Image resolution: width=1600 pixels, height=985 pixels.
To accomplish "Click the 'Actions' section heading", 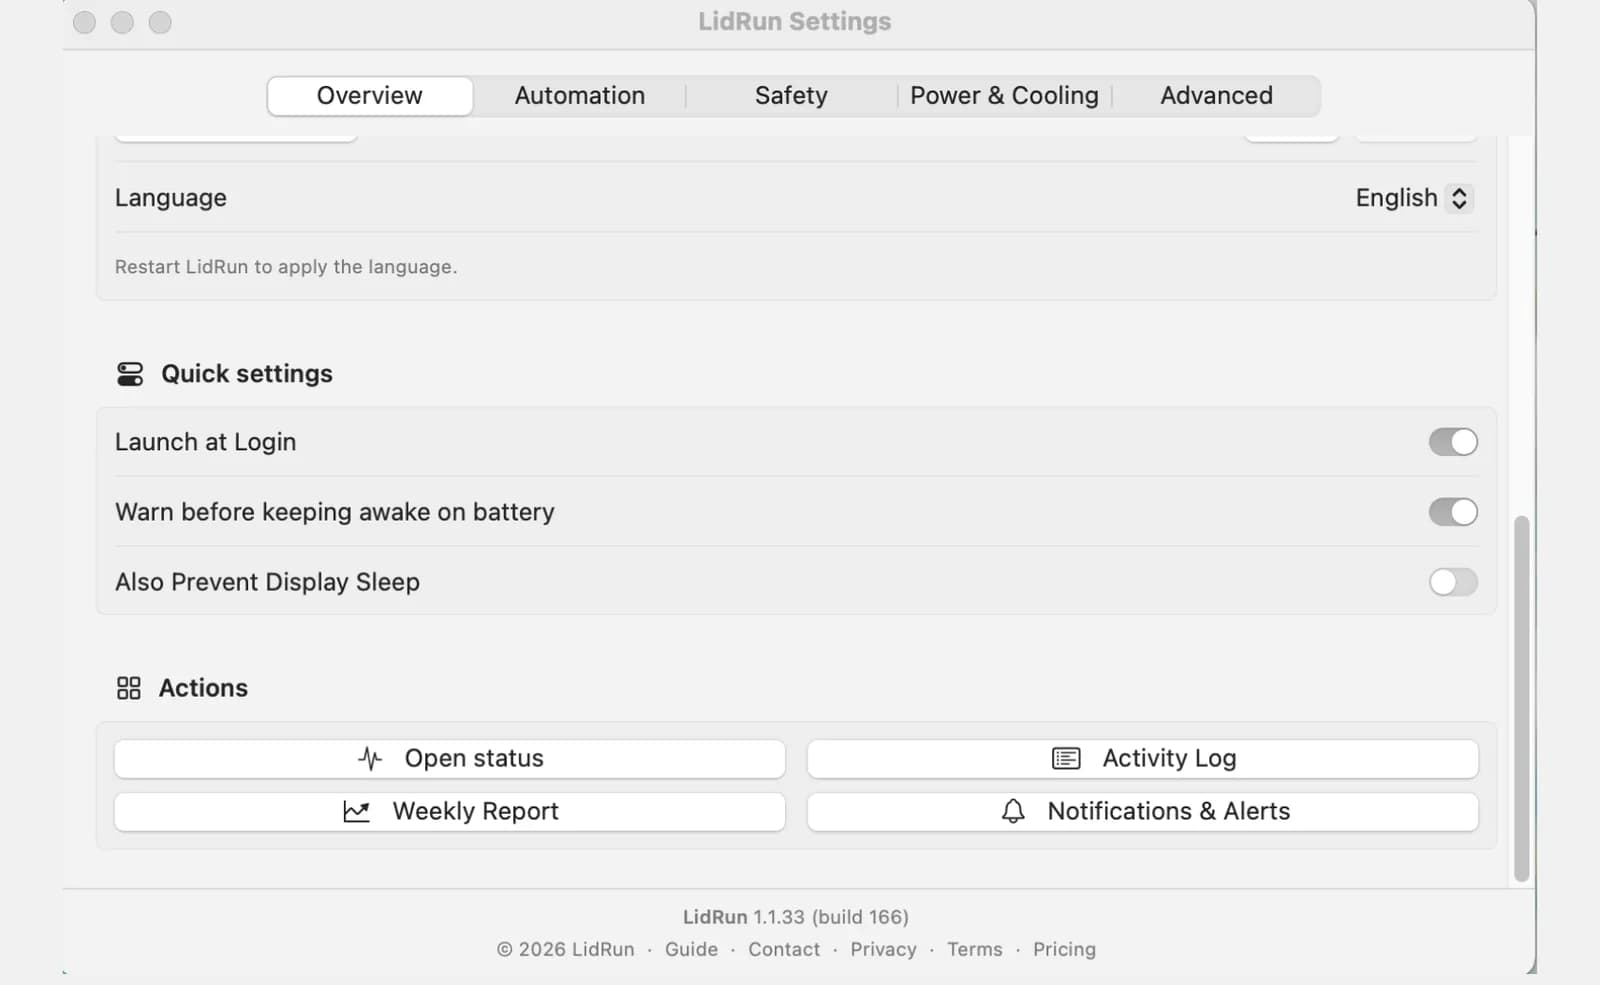I will pos(203,688).
